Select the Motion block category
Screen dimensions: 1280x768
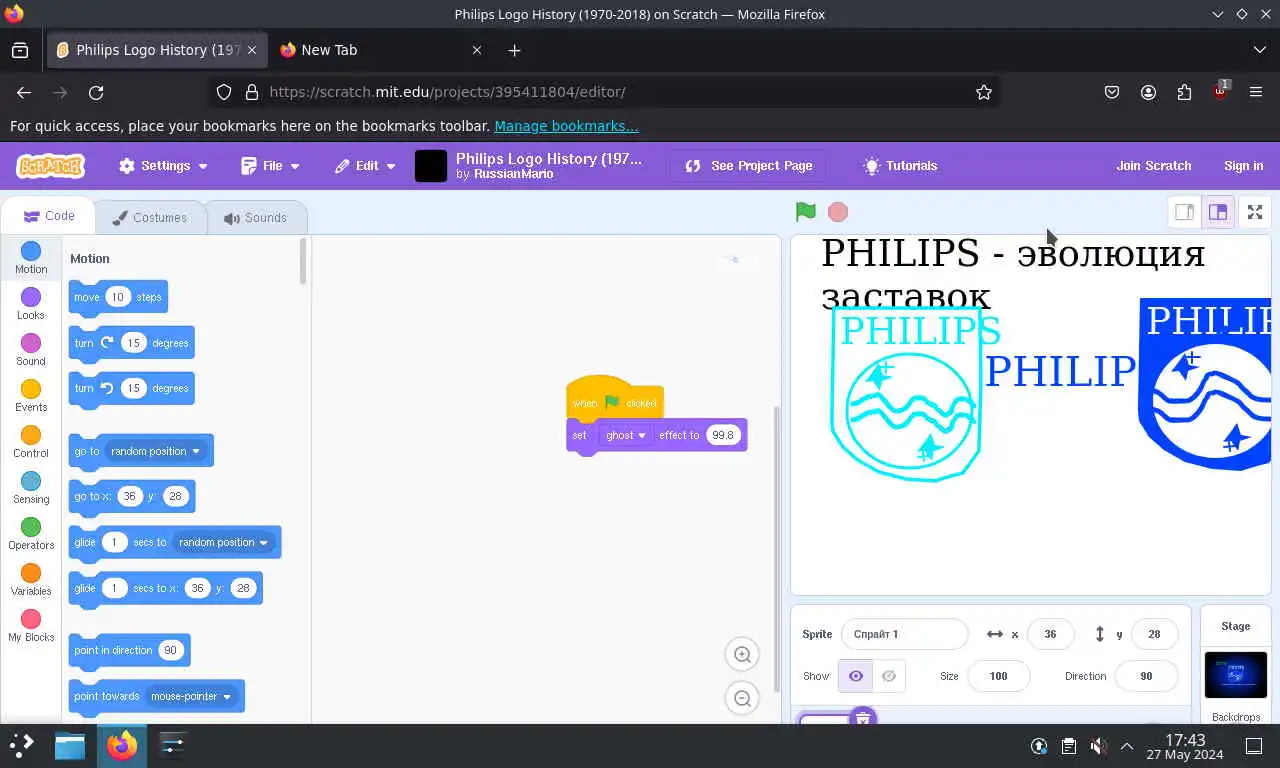click(31, 258)
